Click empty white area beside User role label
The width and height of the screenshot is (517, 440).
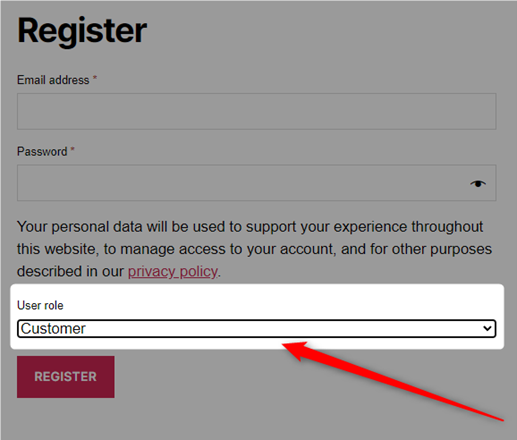[x=267, y=304]
